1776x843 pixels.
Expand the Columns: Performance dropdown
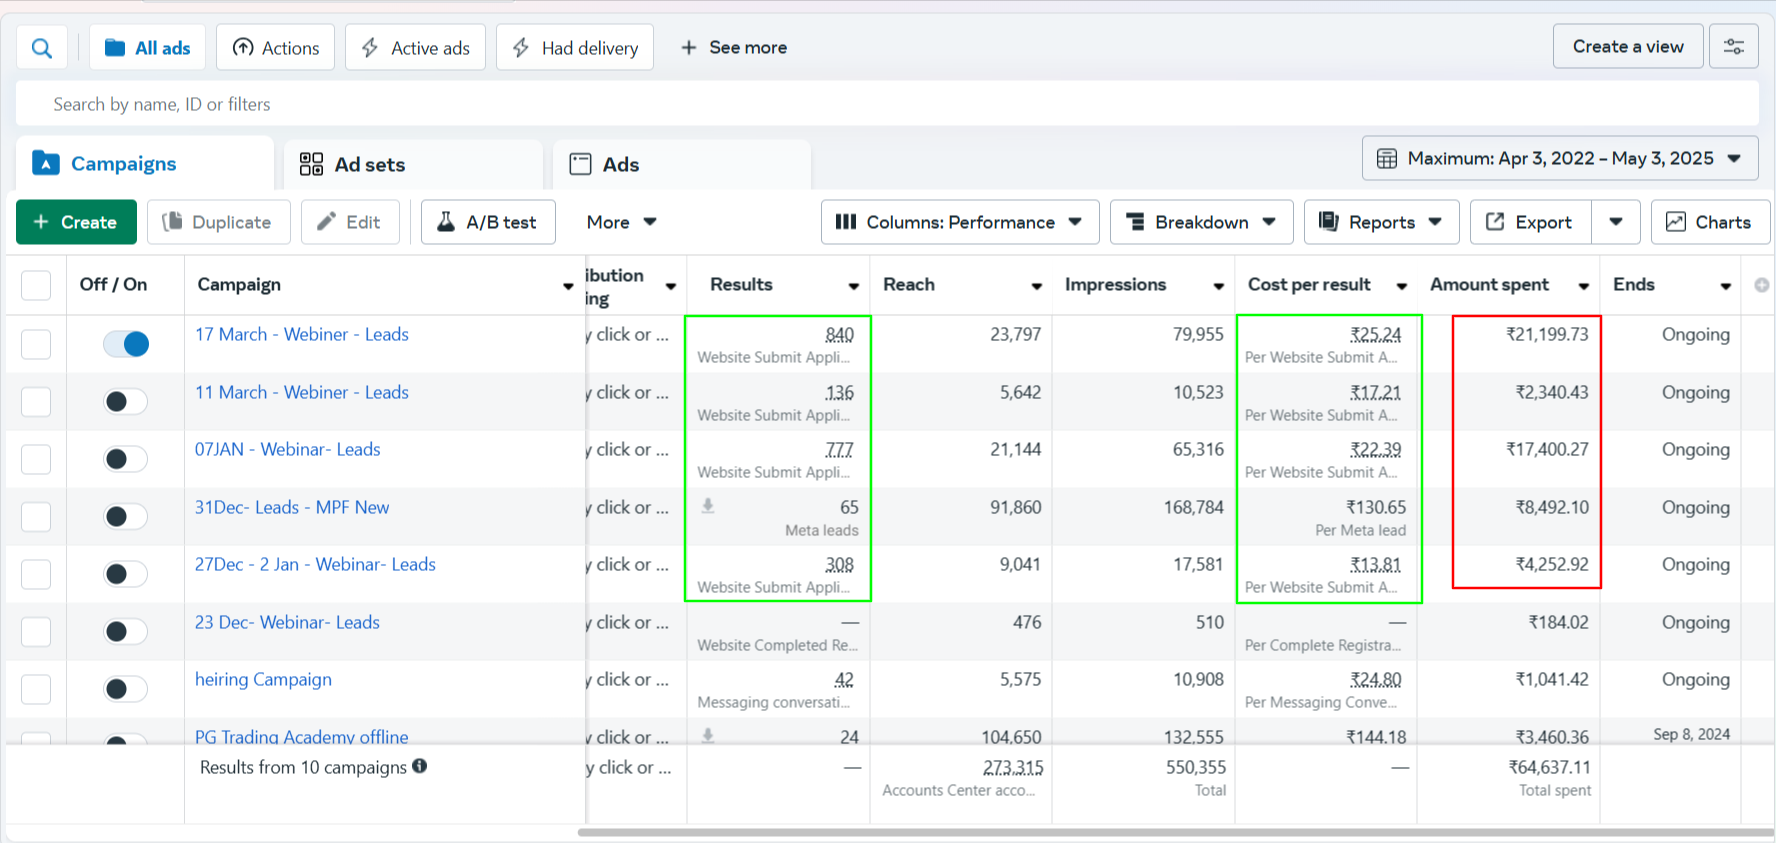coord(959,222)
